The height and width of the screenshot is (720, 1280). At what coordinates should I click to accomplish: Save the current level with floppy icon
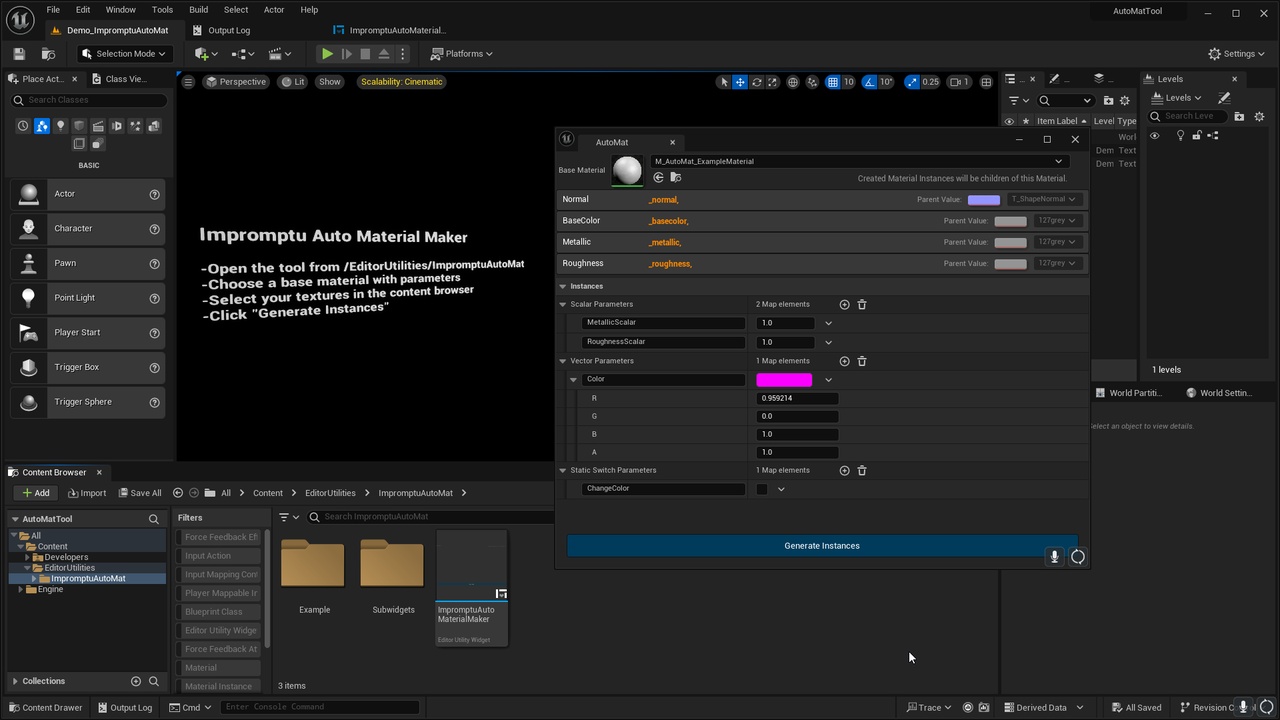point(18,54)
